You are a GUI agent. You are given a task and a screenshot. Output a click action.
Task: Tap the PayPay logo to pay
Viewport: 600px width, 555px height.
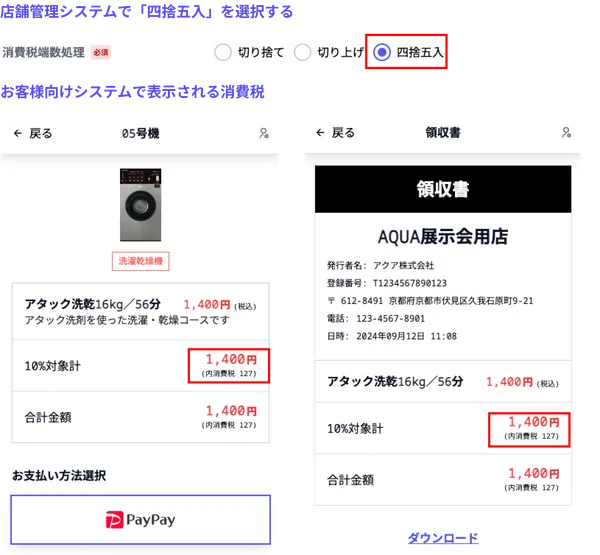point(140,519)
